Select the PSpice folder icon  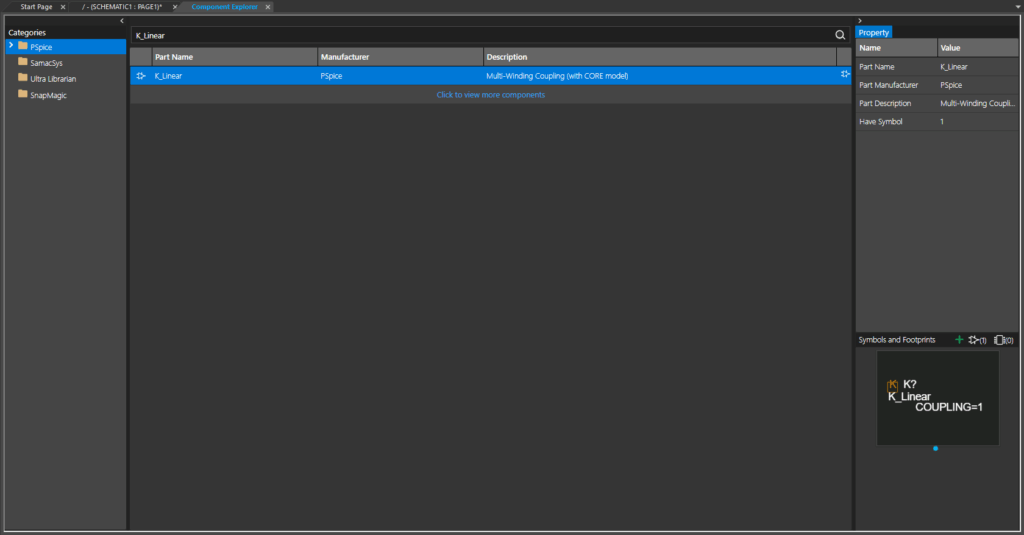[23, 46]
